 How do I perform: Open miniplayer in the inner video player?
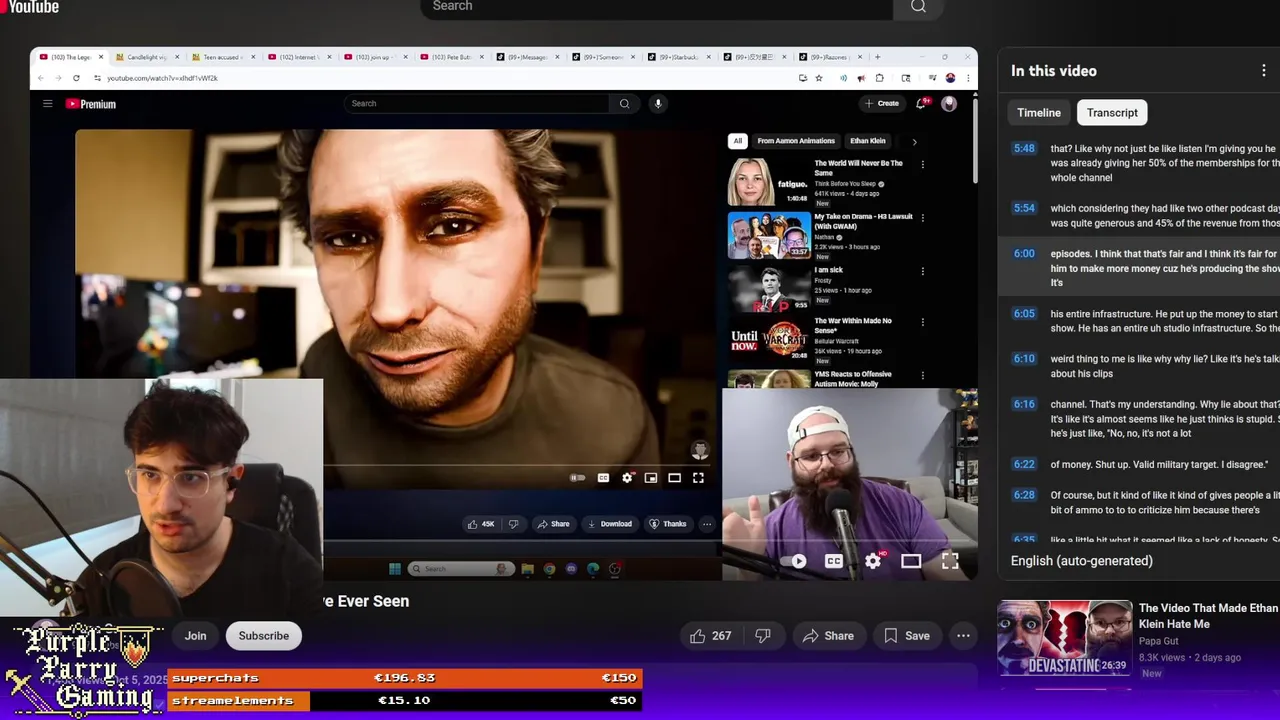(651, 478)
